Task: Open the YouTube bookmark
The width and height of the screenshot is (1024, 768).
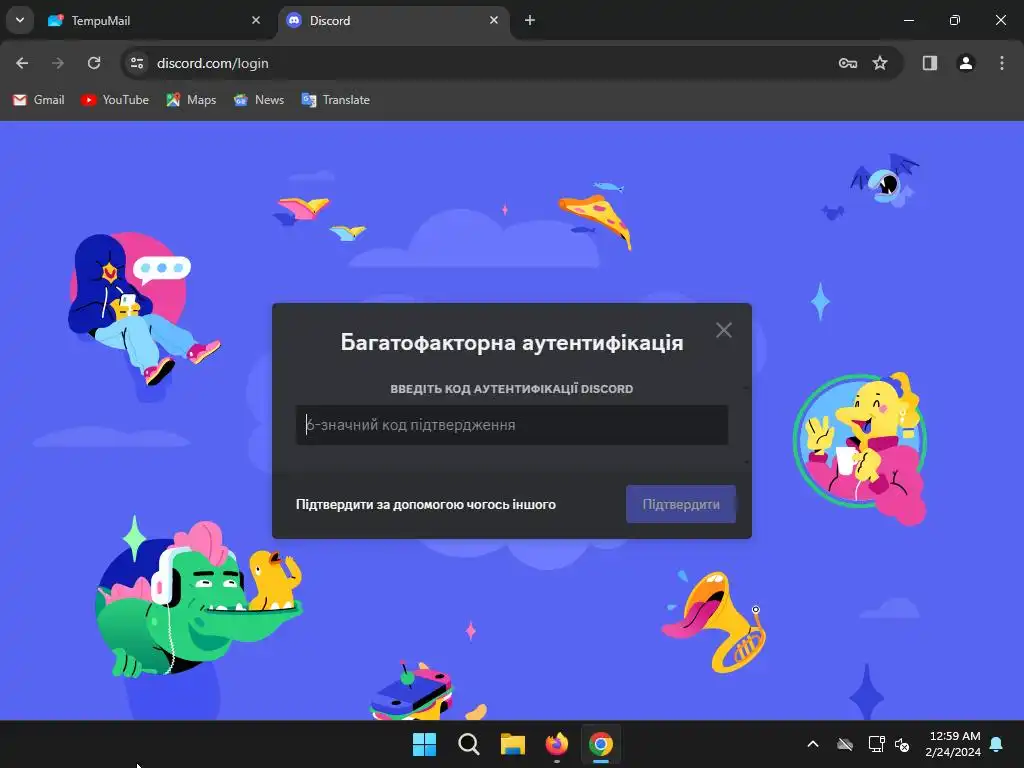Action: [x=115, y=100]
